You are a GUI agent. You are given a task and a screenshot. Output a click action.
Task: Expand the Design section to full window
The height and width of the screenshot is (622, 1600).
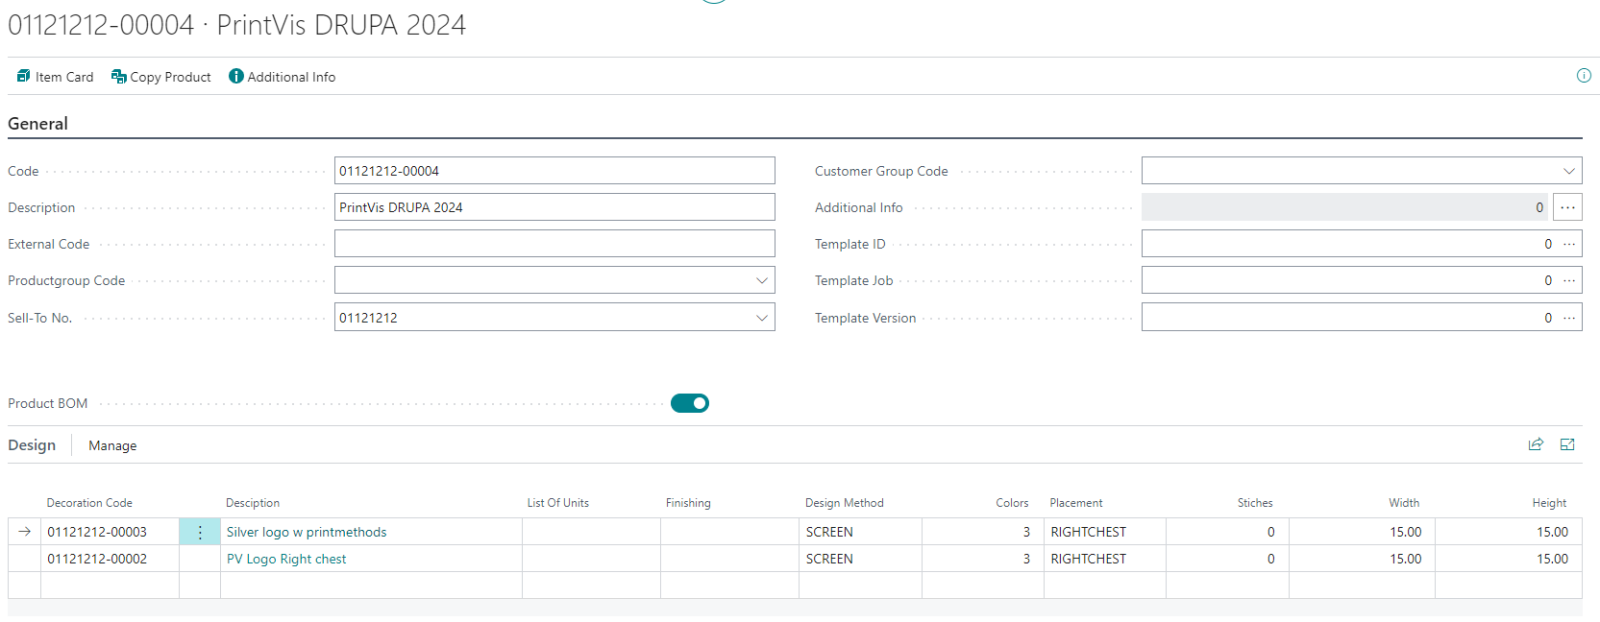coord(1567,445)
